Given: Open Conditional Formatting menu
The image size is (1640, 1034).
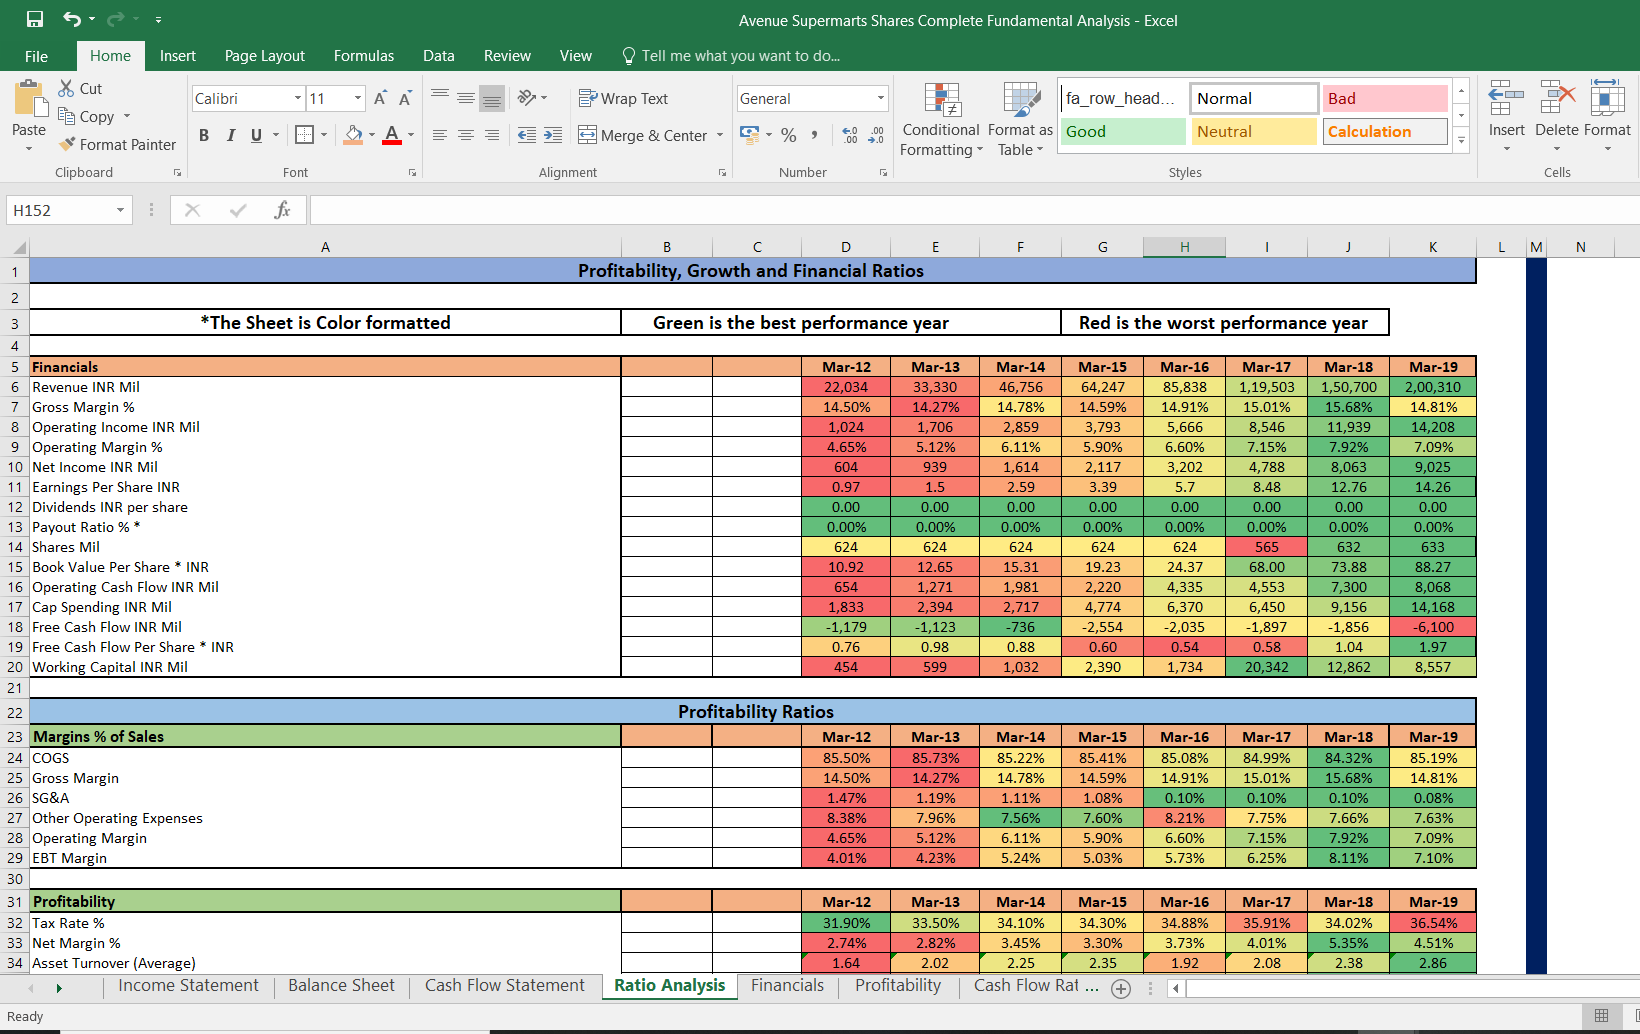Looking at the screenshot, I should pyautogui.click(x=940, y=119).
